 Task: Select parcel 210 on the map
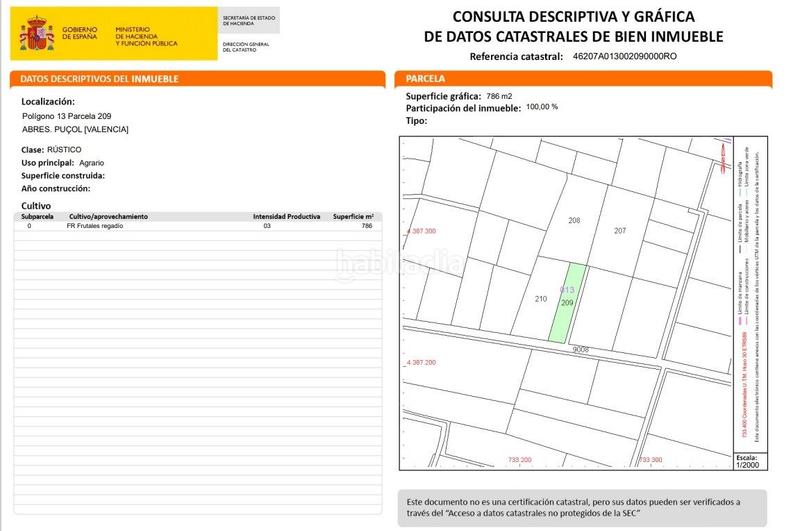(541, 299)
